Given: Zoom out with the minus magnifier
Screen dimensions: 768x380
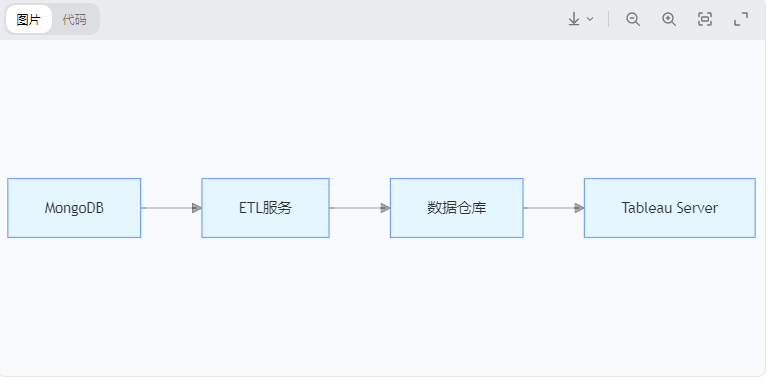Looking at the screenshot, I should (633, 19).
